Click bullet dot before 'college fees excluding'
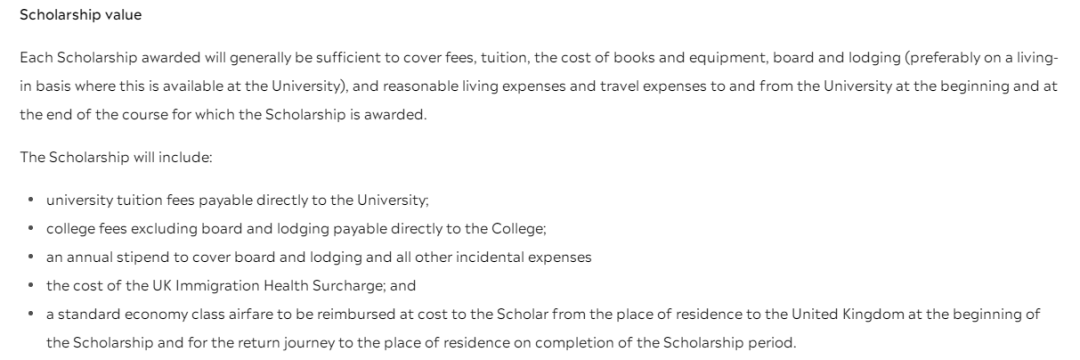1080x360 pixels. pyautogui.click(x=30, y=229)
